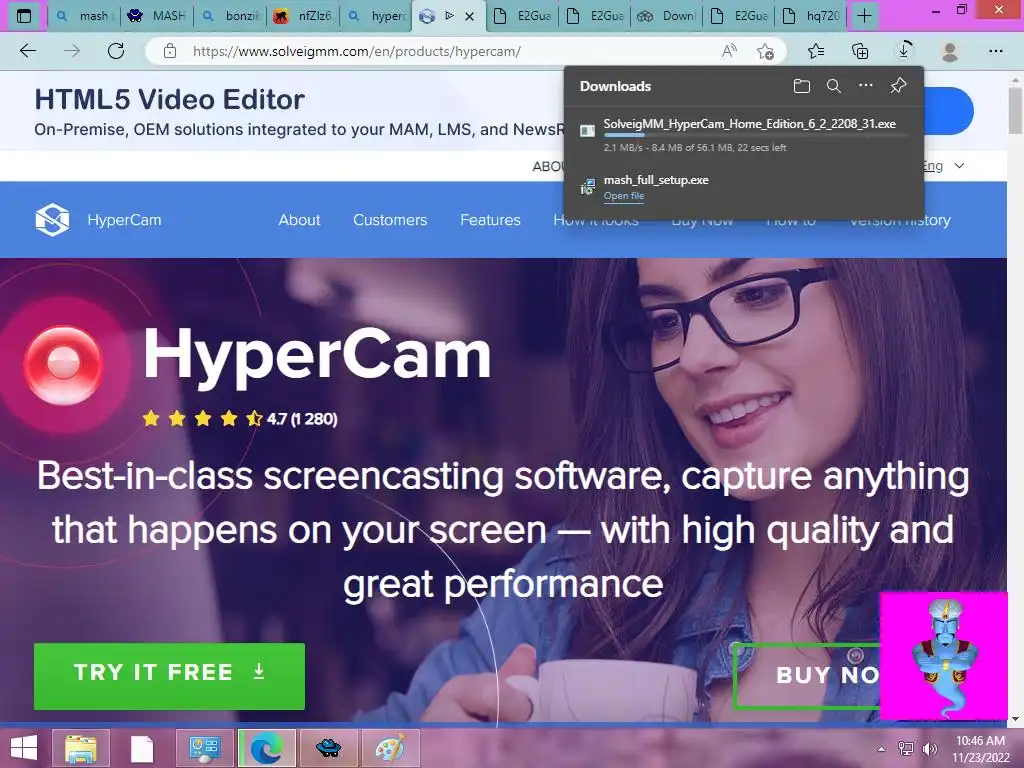Open the taskbar clock and date
The width and height of the screenshot is (1024, 768).
click(980, 748)
